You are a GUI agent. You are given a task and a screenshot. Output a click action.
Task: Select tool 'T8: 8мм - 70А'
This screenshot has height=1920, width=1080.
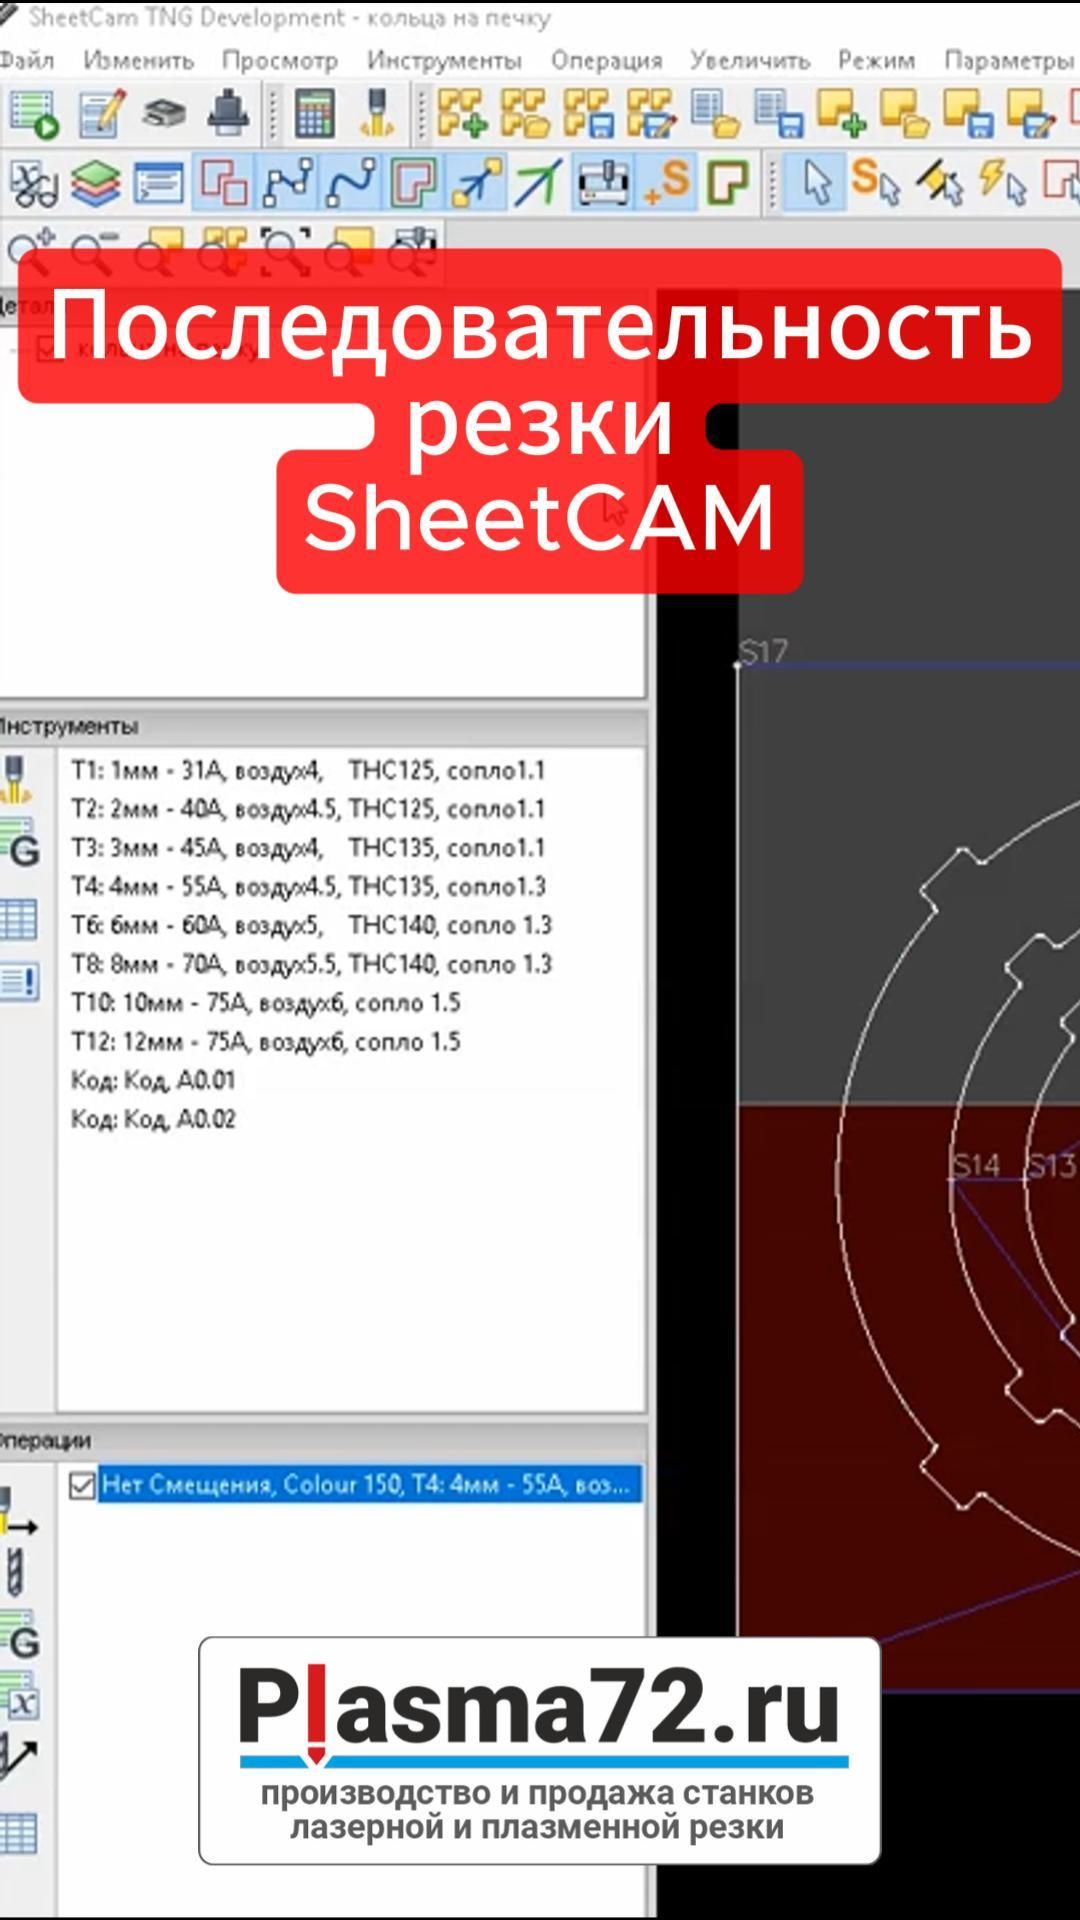311,964
